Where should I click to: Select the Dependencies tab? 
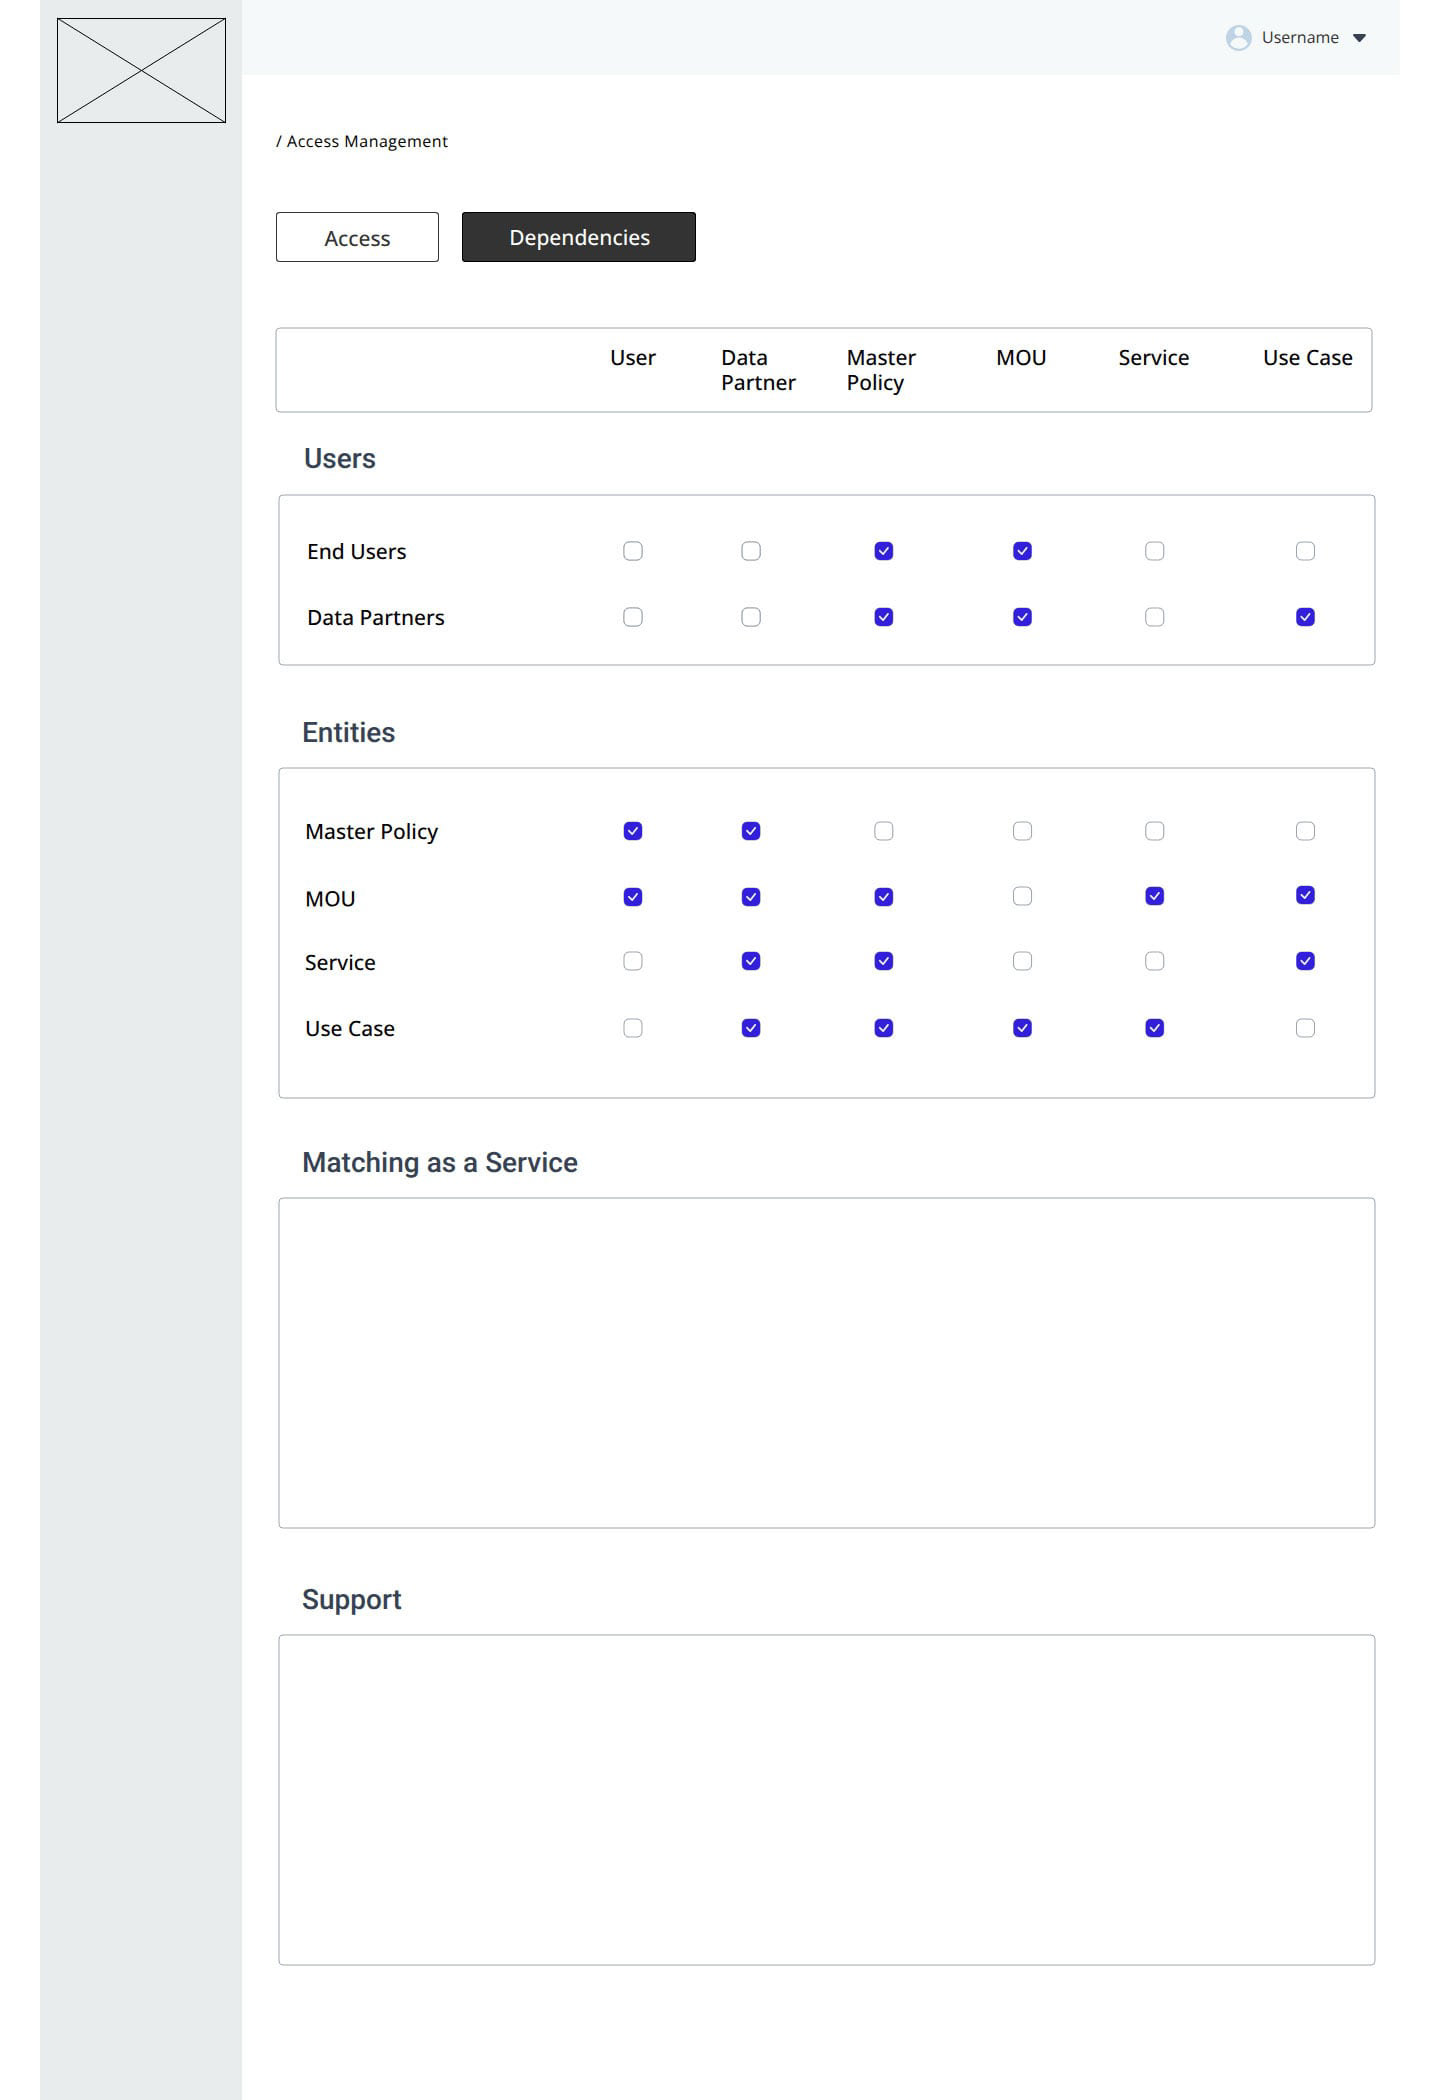[578, 237]
